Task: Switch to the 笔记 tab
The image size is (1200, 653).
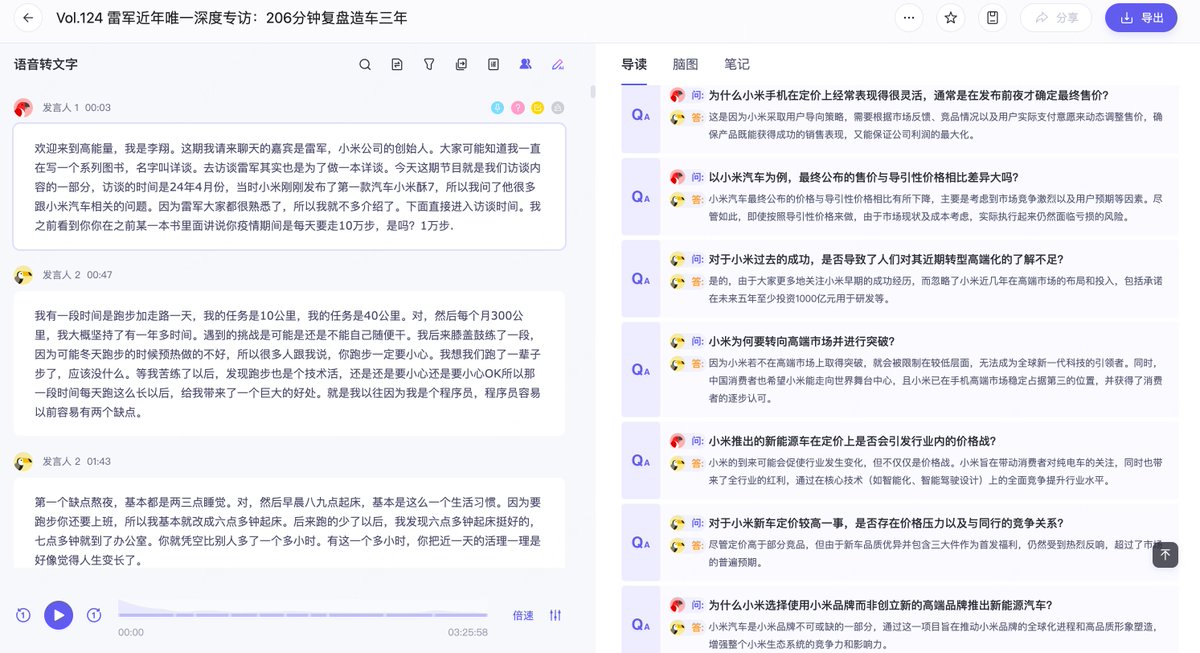Action: [737, 64]
